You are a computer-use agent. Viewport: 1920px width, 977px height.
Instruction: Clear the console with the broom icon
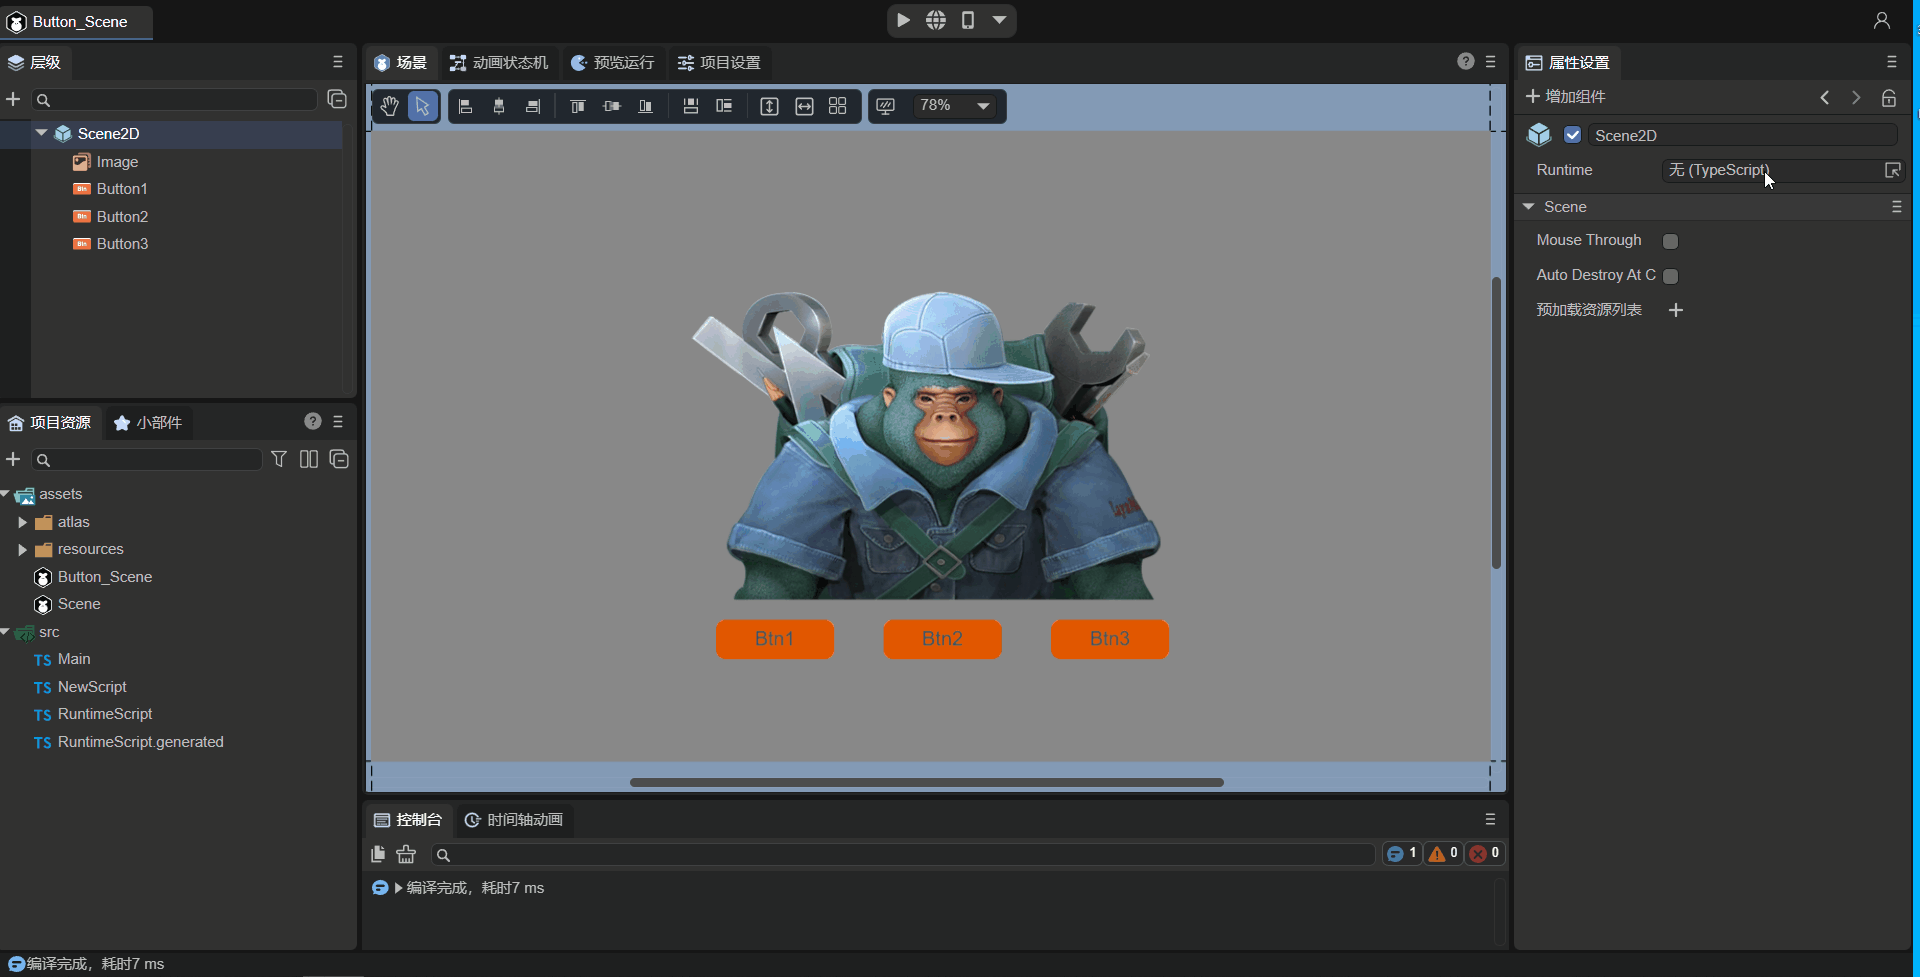click(406, 854)
